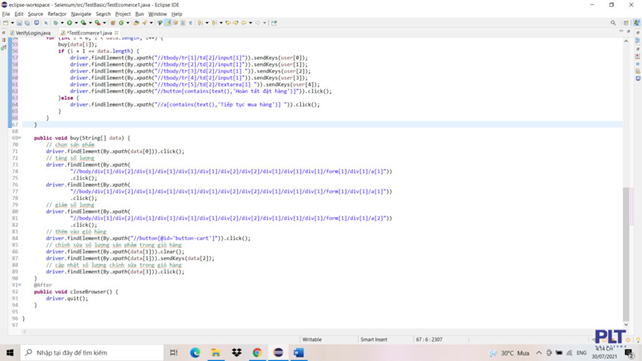Open Word from the taskbar

point(299,352)
